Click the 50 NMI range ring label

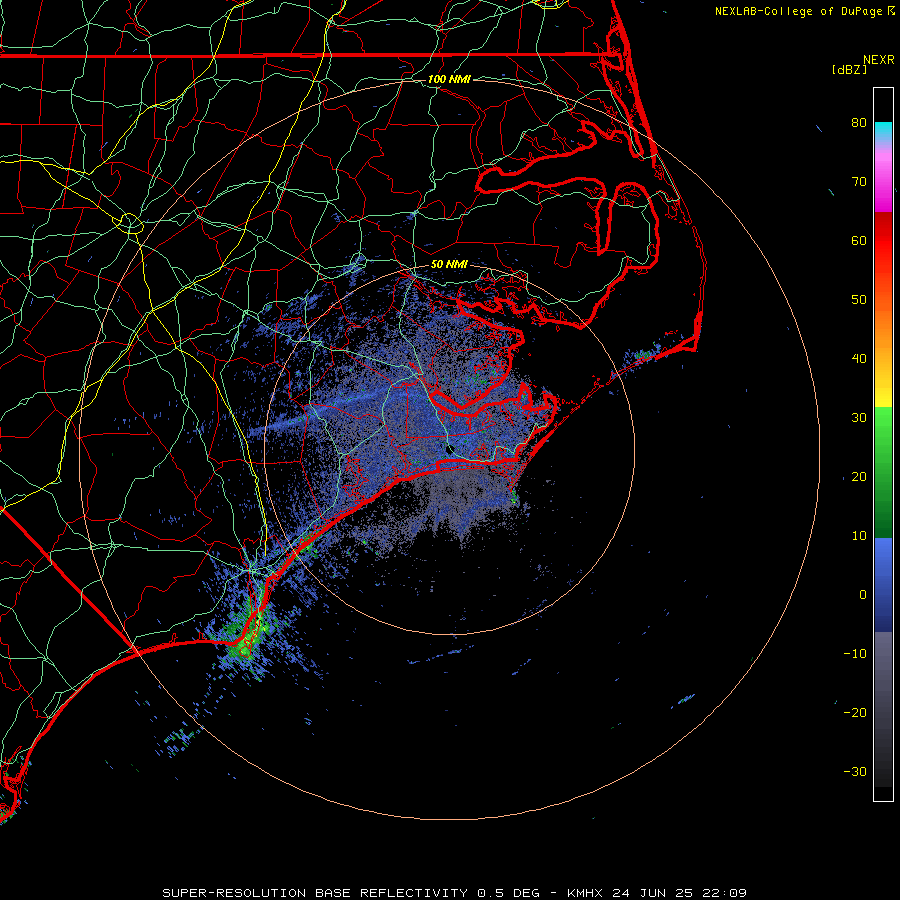point(449,264)
